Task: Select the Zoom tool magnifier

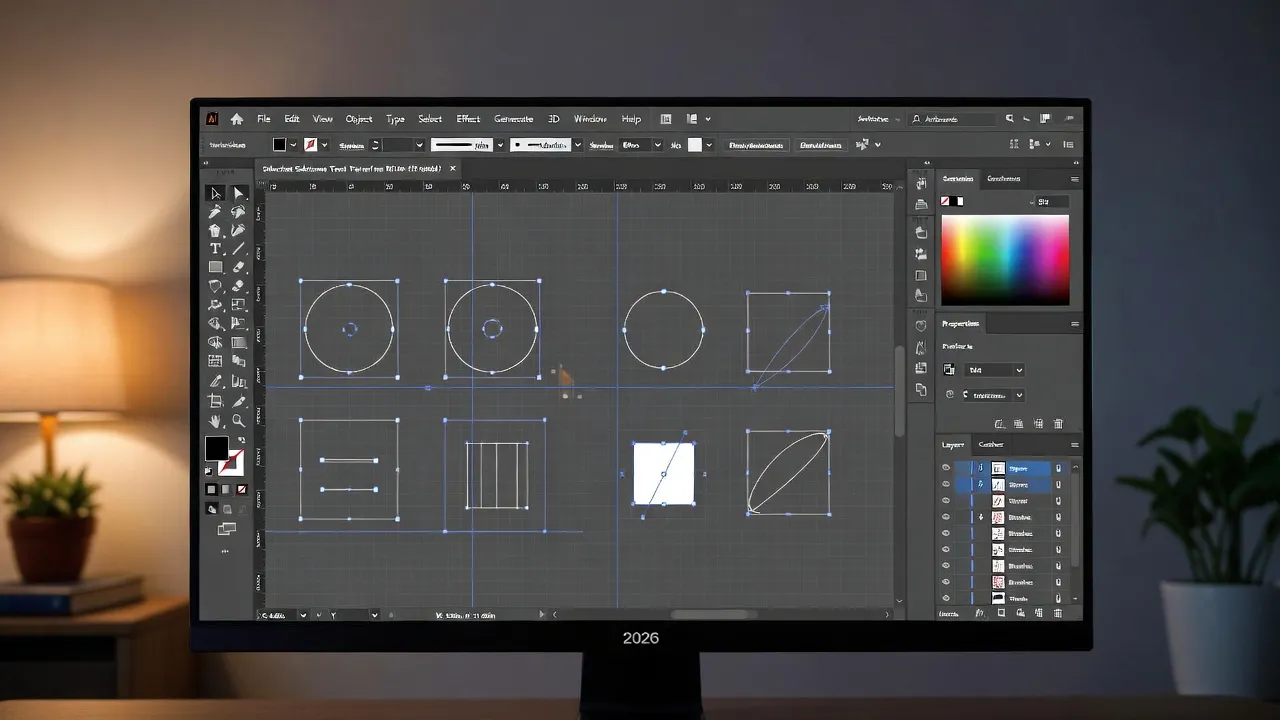Action: [239, 422]
